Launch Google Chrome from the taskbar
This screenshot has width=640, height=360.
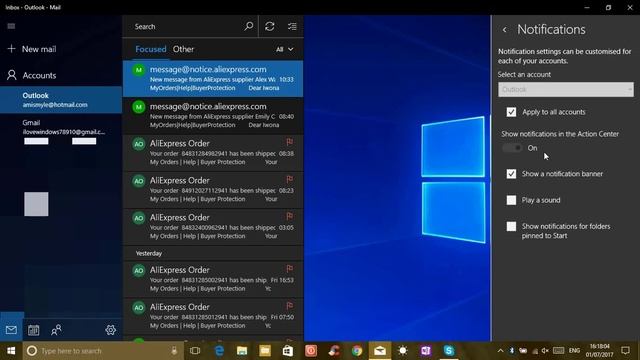(357, 351)
